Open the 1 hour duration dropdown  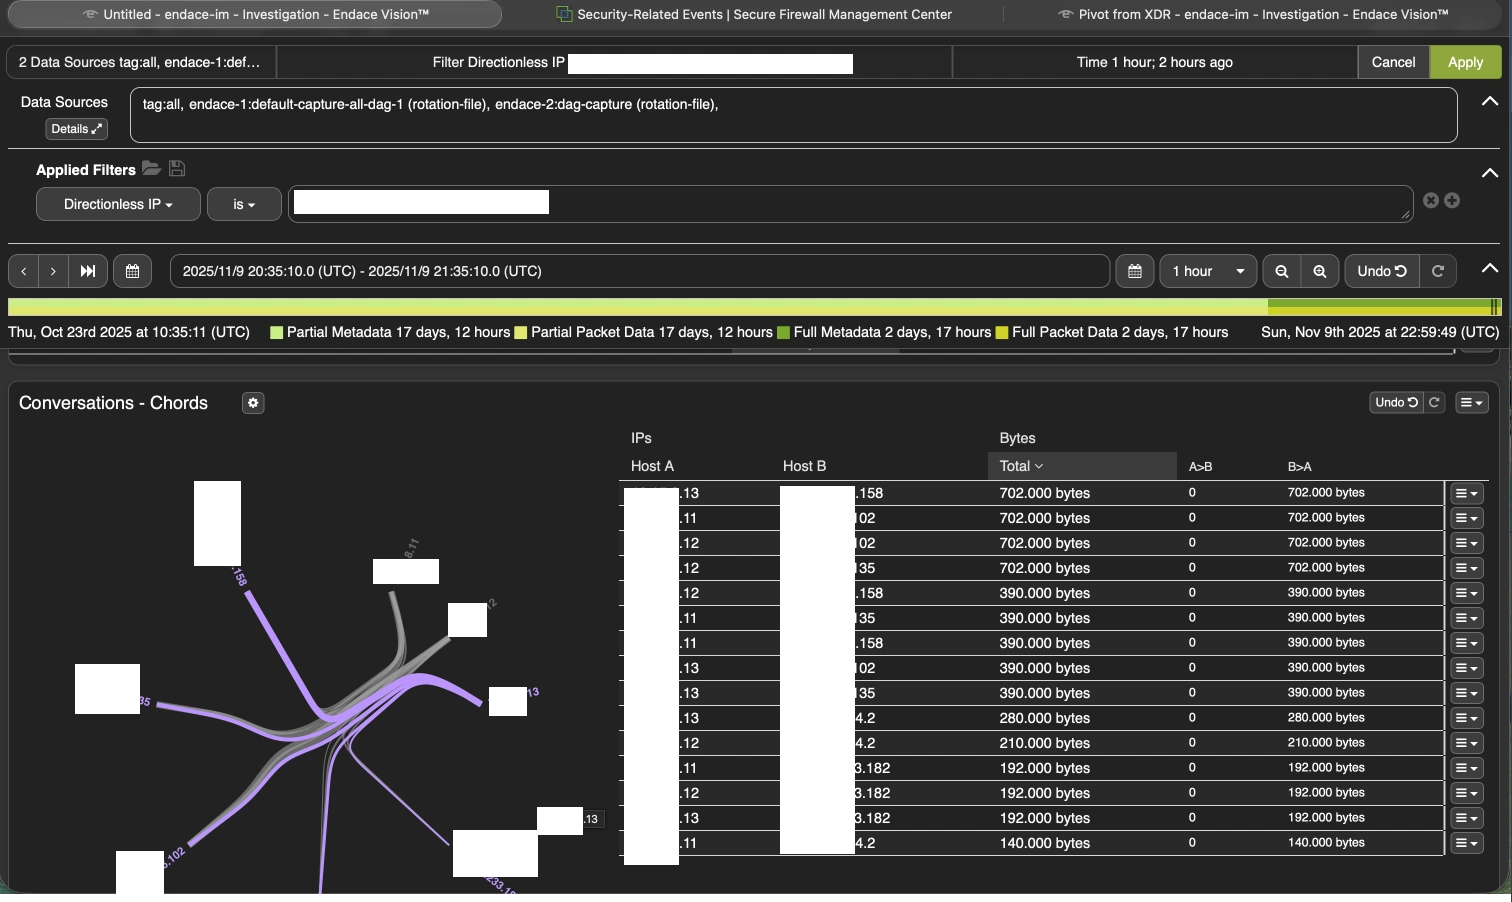(1207, 271)
